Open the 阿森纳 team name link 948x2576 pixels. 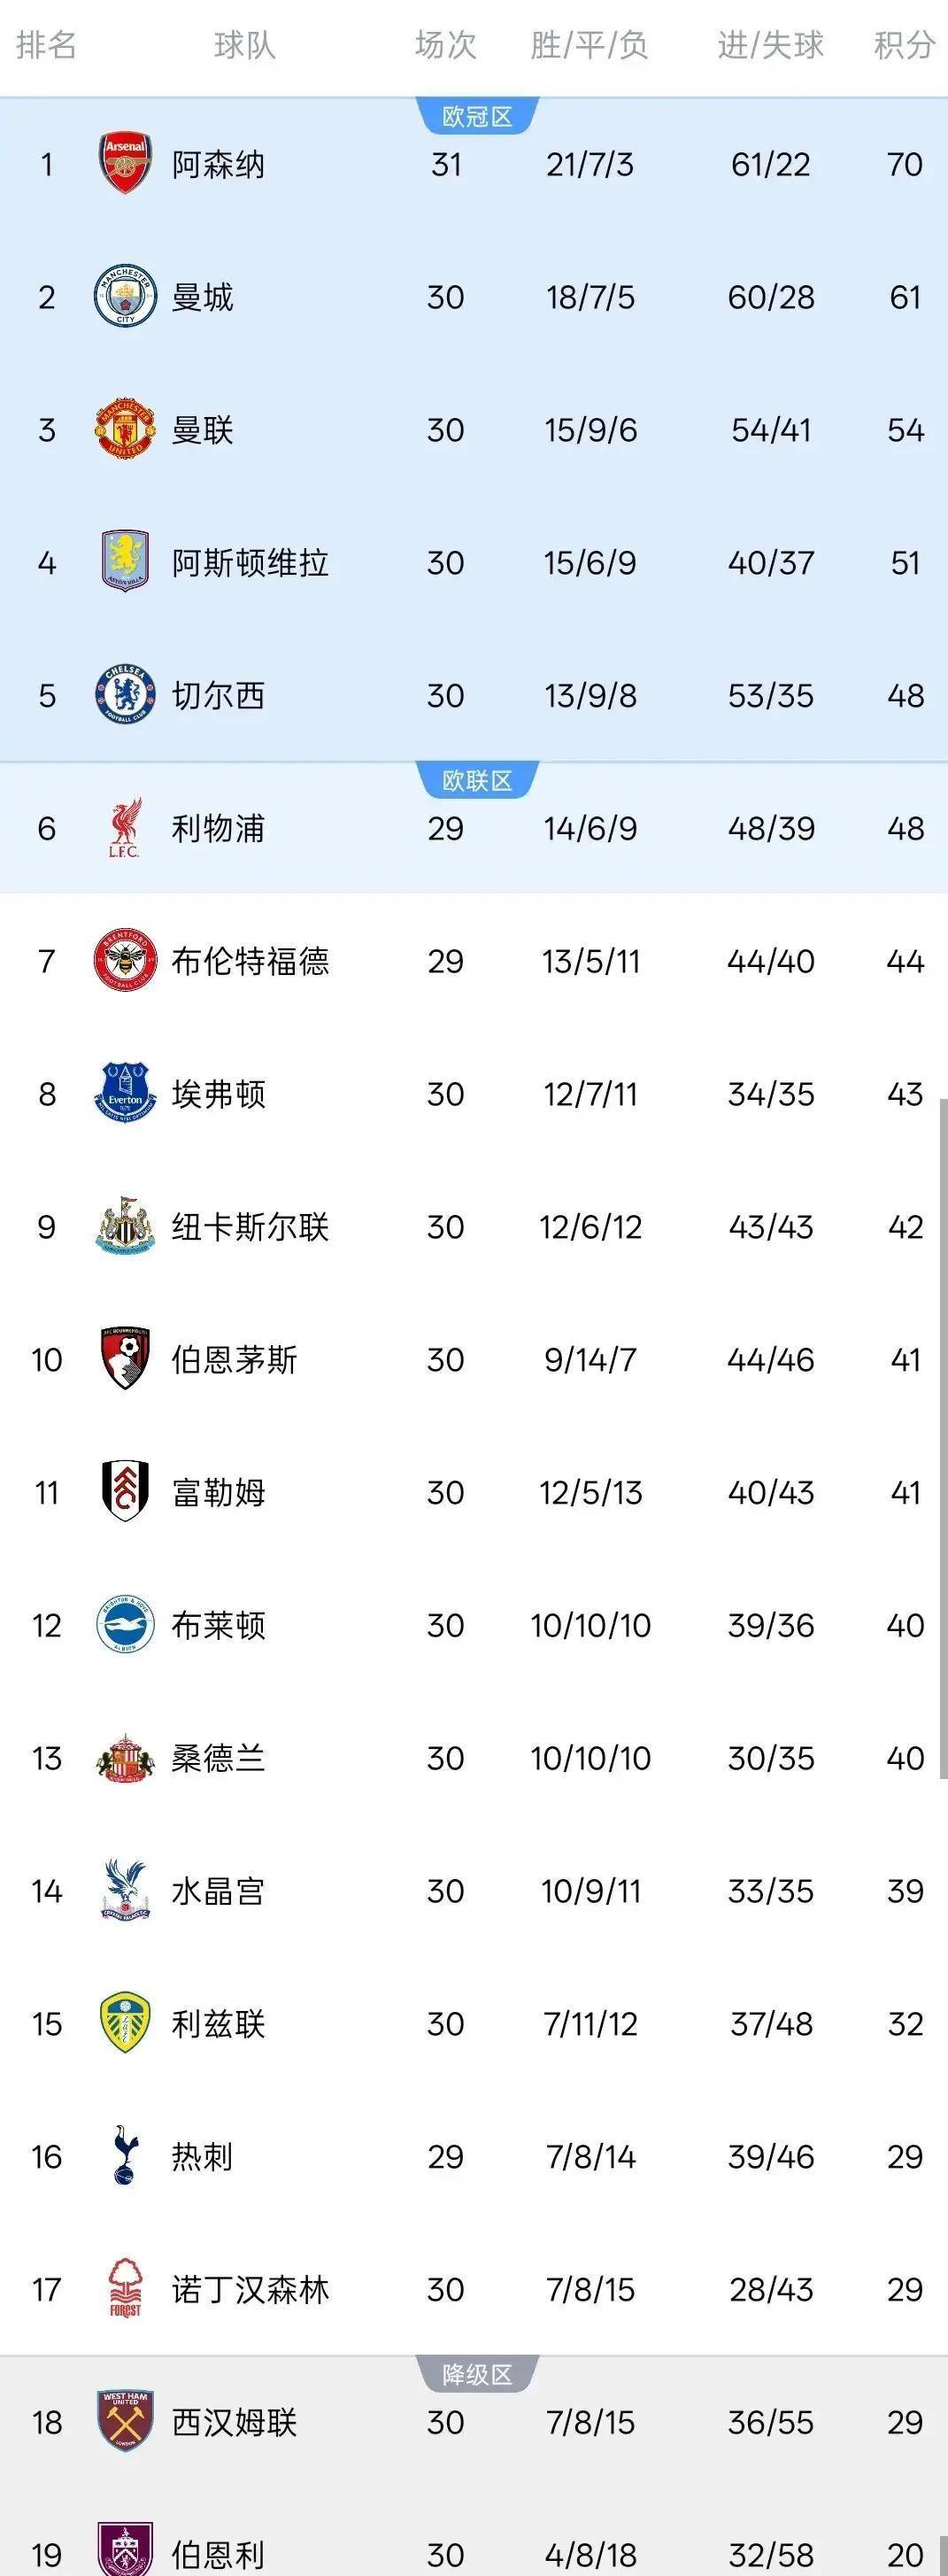tap(218, 164)
